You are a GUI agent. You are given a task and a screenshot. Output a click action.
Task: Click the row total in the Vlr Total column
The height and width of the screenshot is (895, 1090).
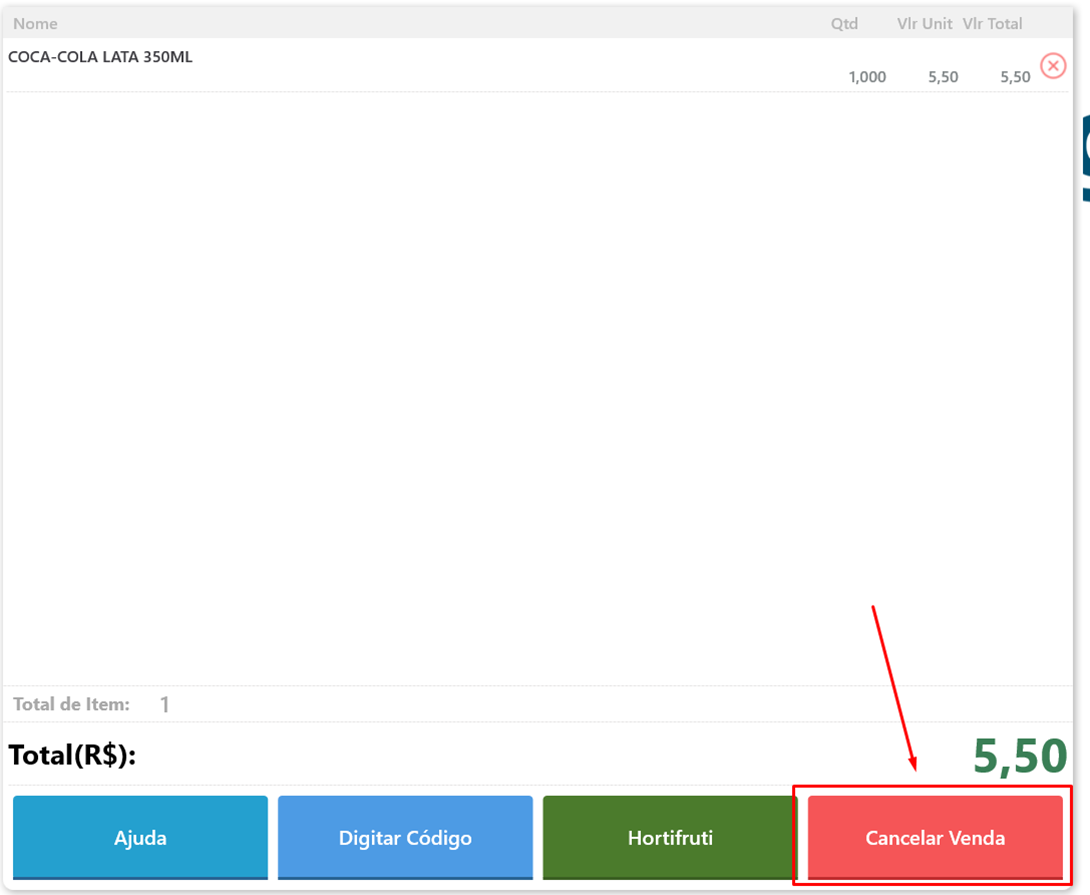(1015, 77)
